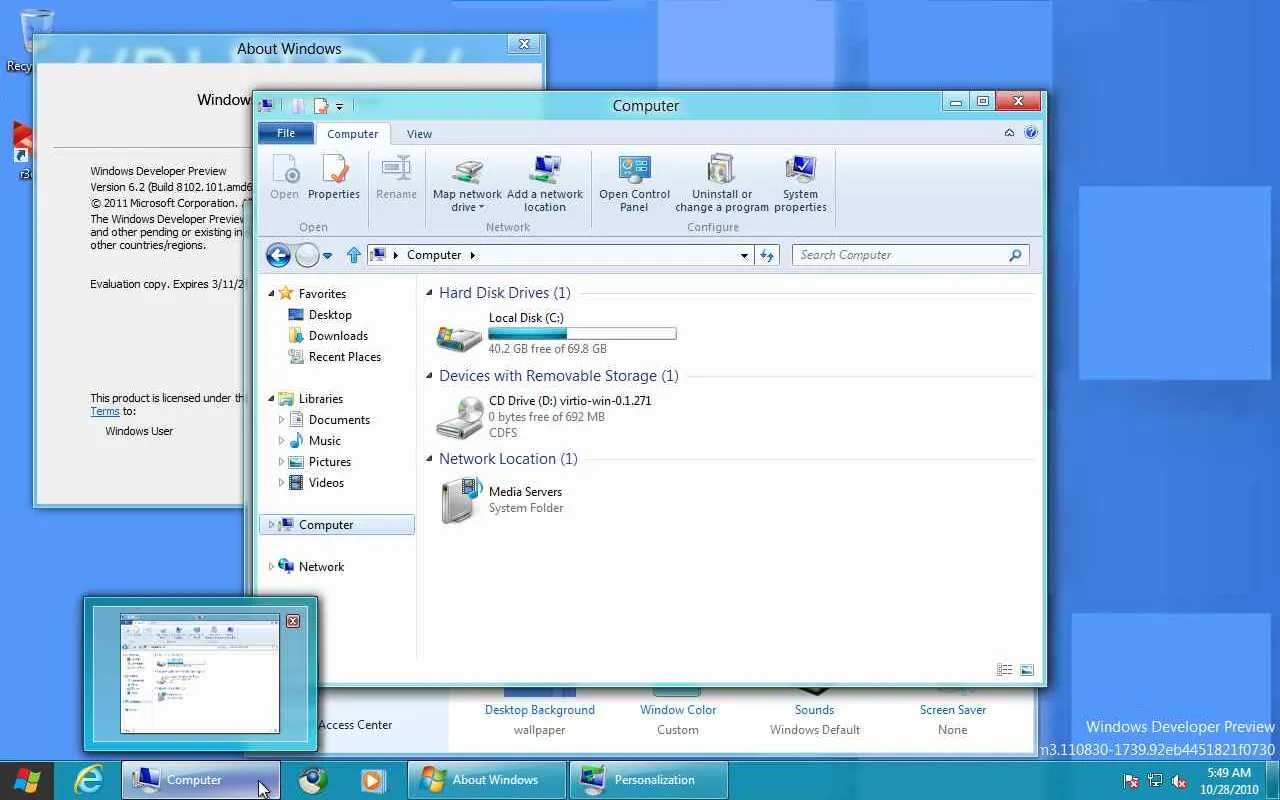Launch Open Control Panel from the ribbon

pyautogui.click(x=635, y=185)
